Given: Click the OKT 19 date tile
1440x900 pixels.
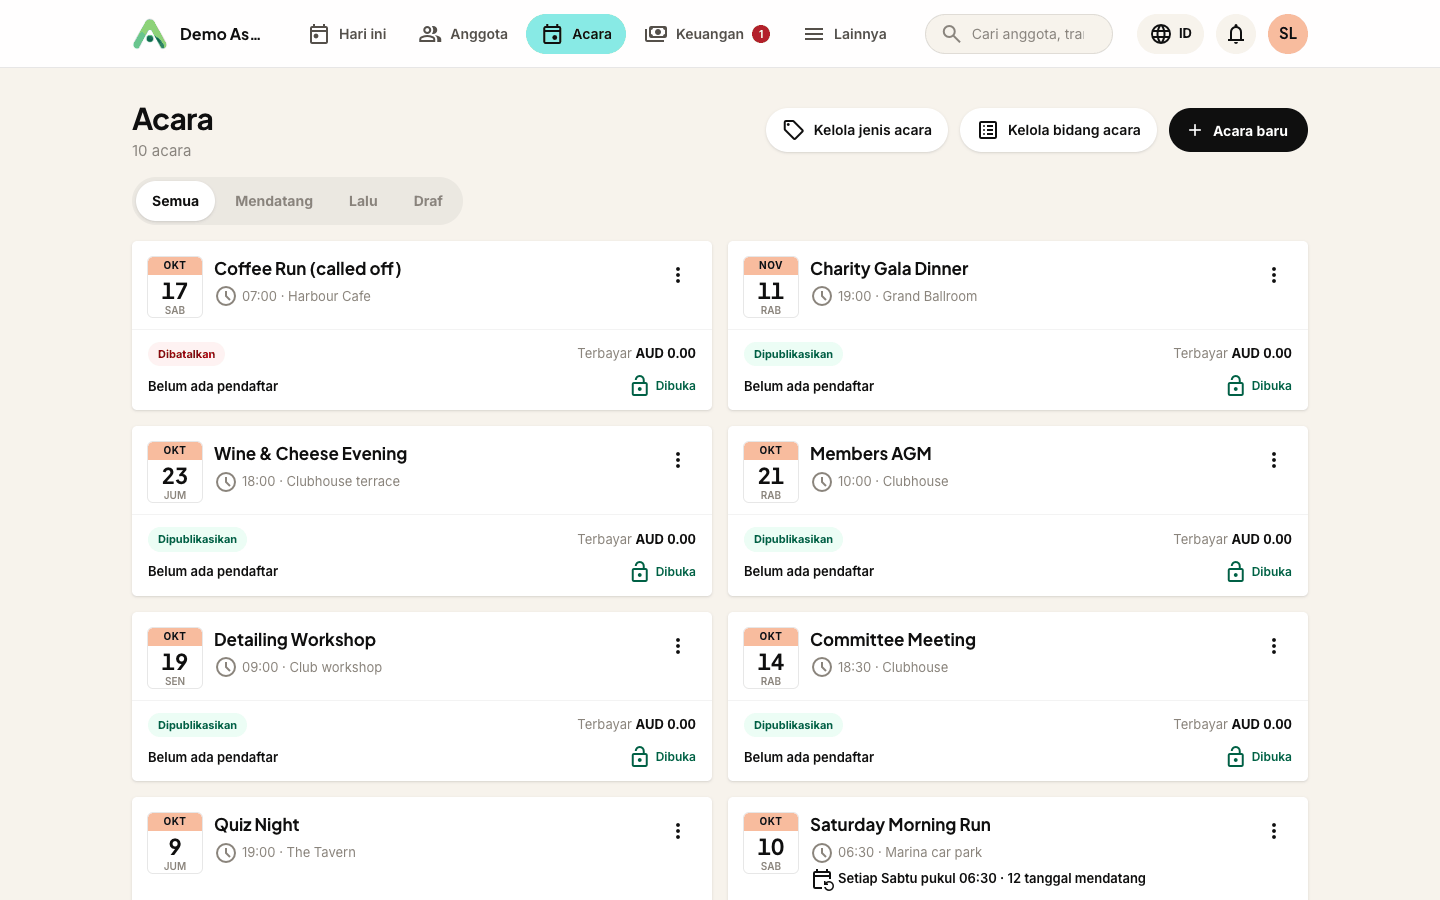Looking at the screenshot, I should (x=175, y=658).
